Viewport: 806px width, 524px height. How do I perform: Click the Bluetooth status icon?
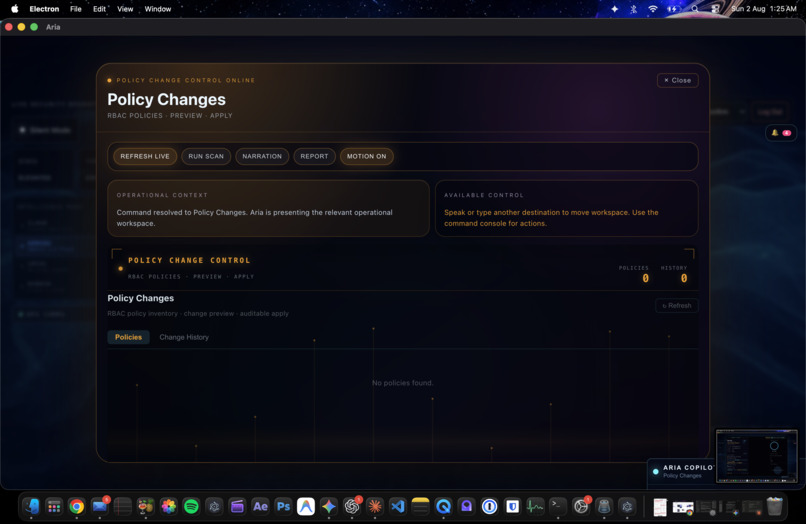click(633, 9)
